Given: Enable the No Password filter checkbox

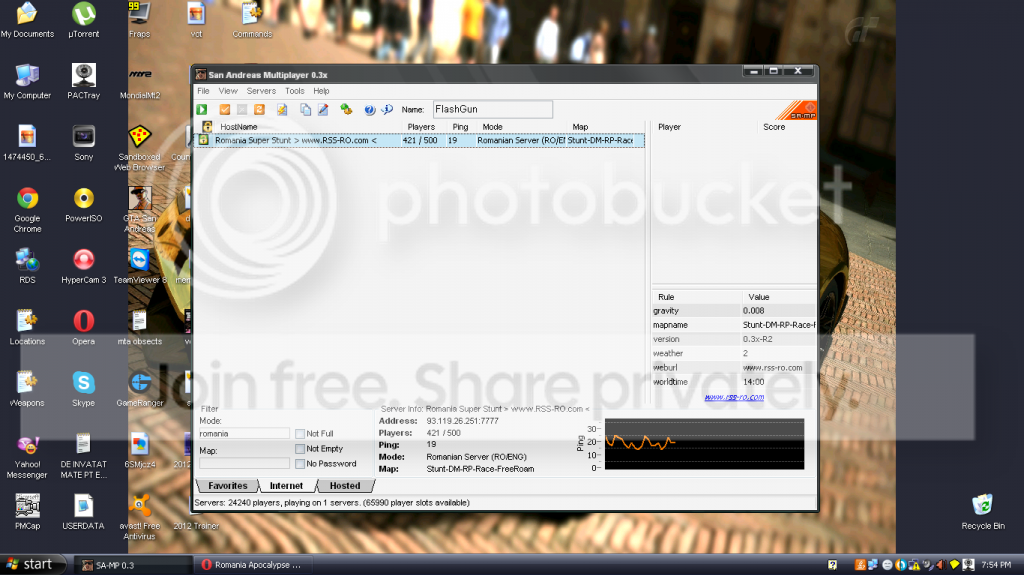Looking at the screenshot, I should [300, 464].
